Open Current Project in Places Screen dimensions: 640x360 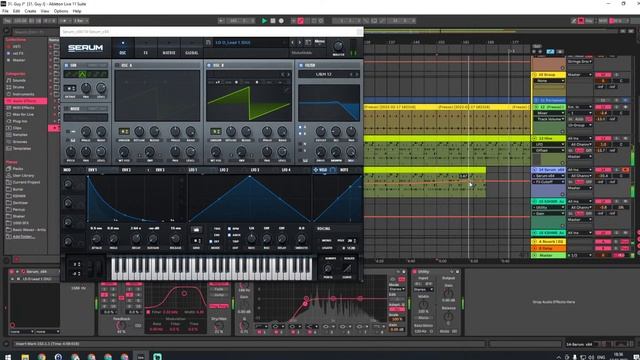(x=27, y=182)
